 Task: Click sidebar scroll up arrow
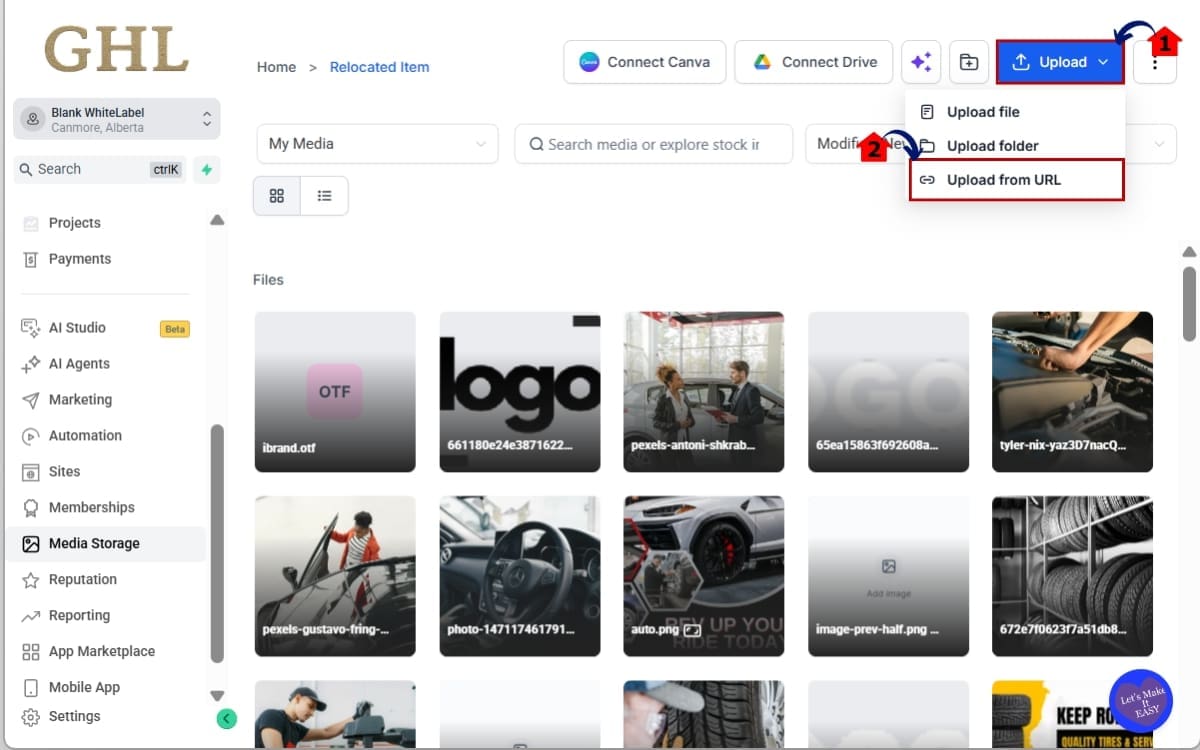click(217, 220)
